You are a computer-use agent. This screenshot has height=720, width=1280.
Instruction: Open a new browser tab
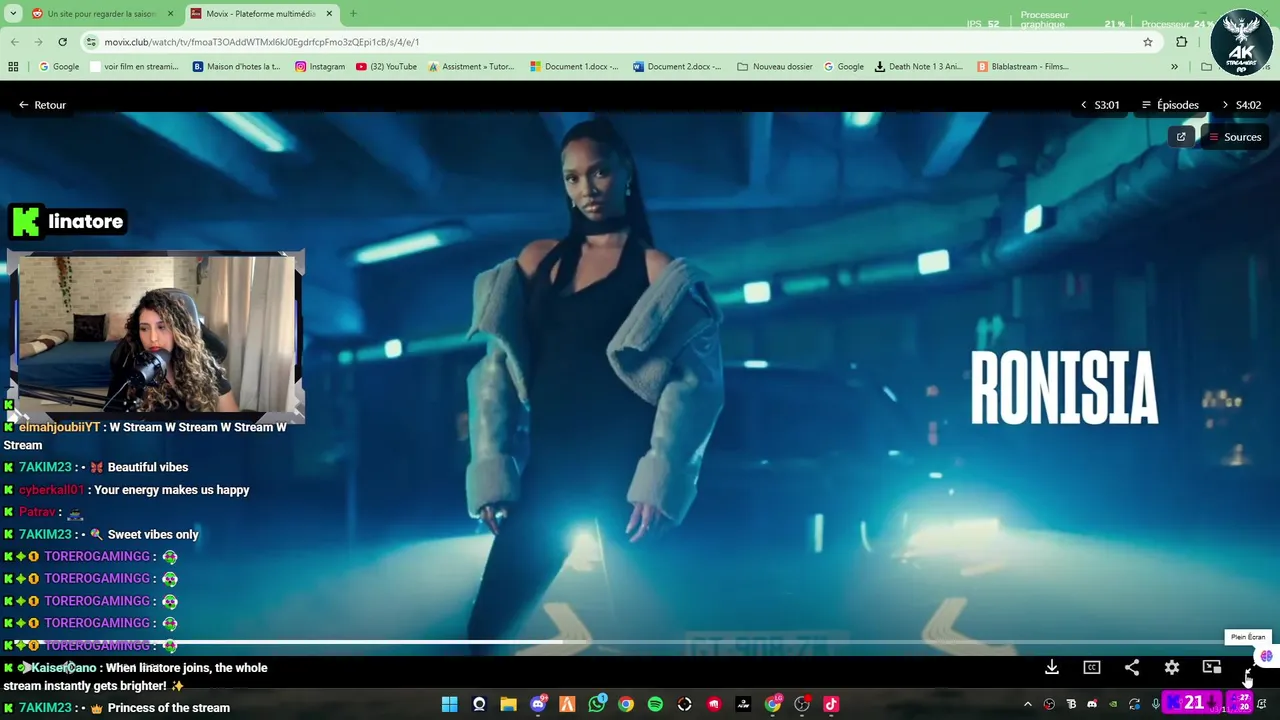coord(353,14)
